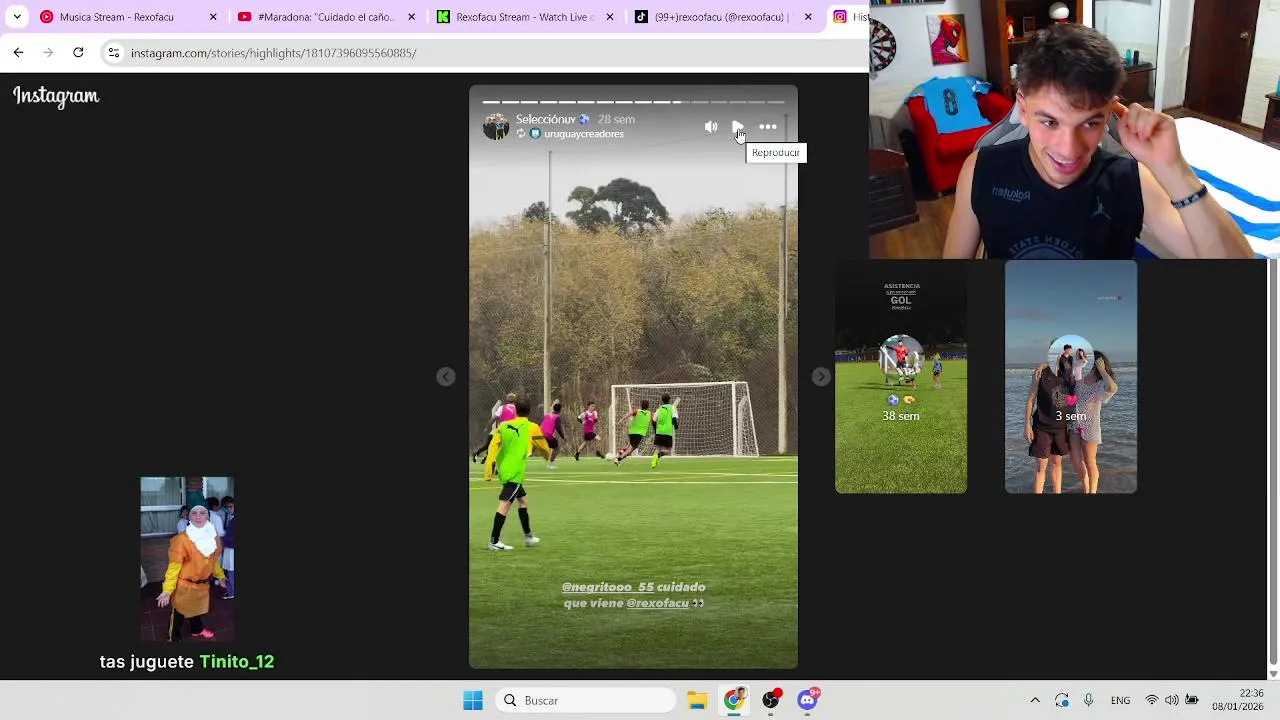Click the sync icon in system tray

(1062, 700)
